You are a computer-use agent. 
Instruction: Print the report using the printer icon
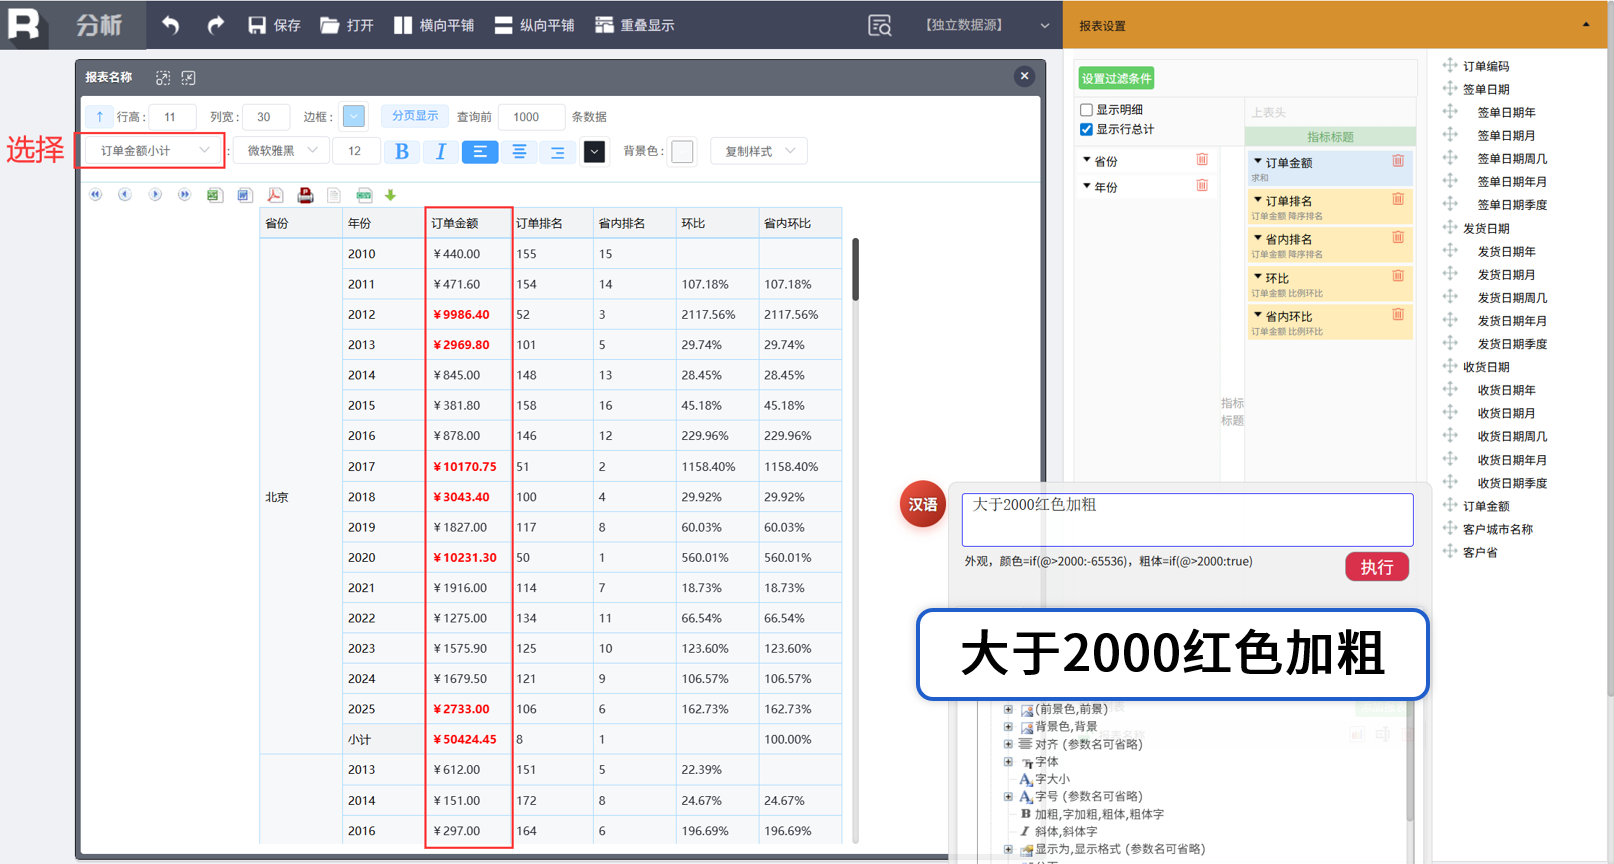(306, 195)
